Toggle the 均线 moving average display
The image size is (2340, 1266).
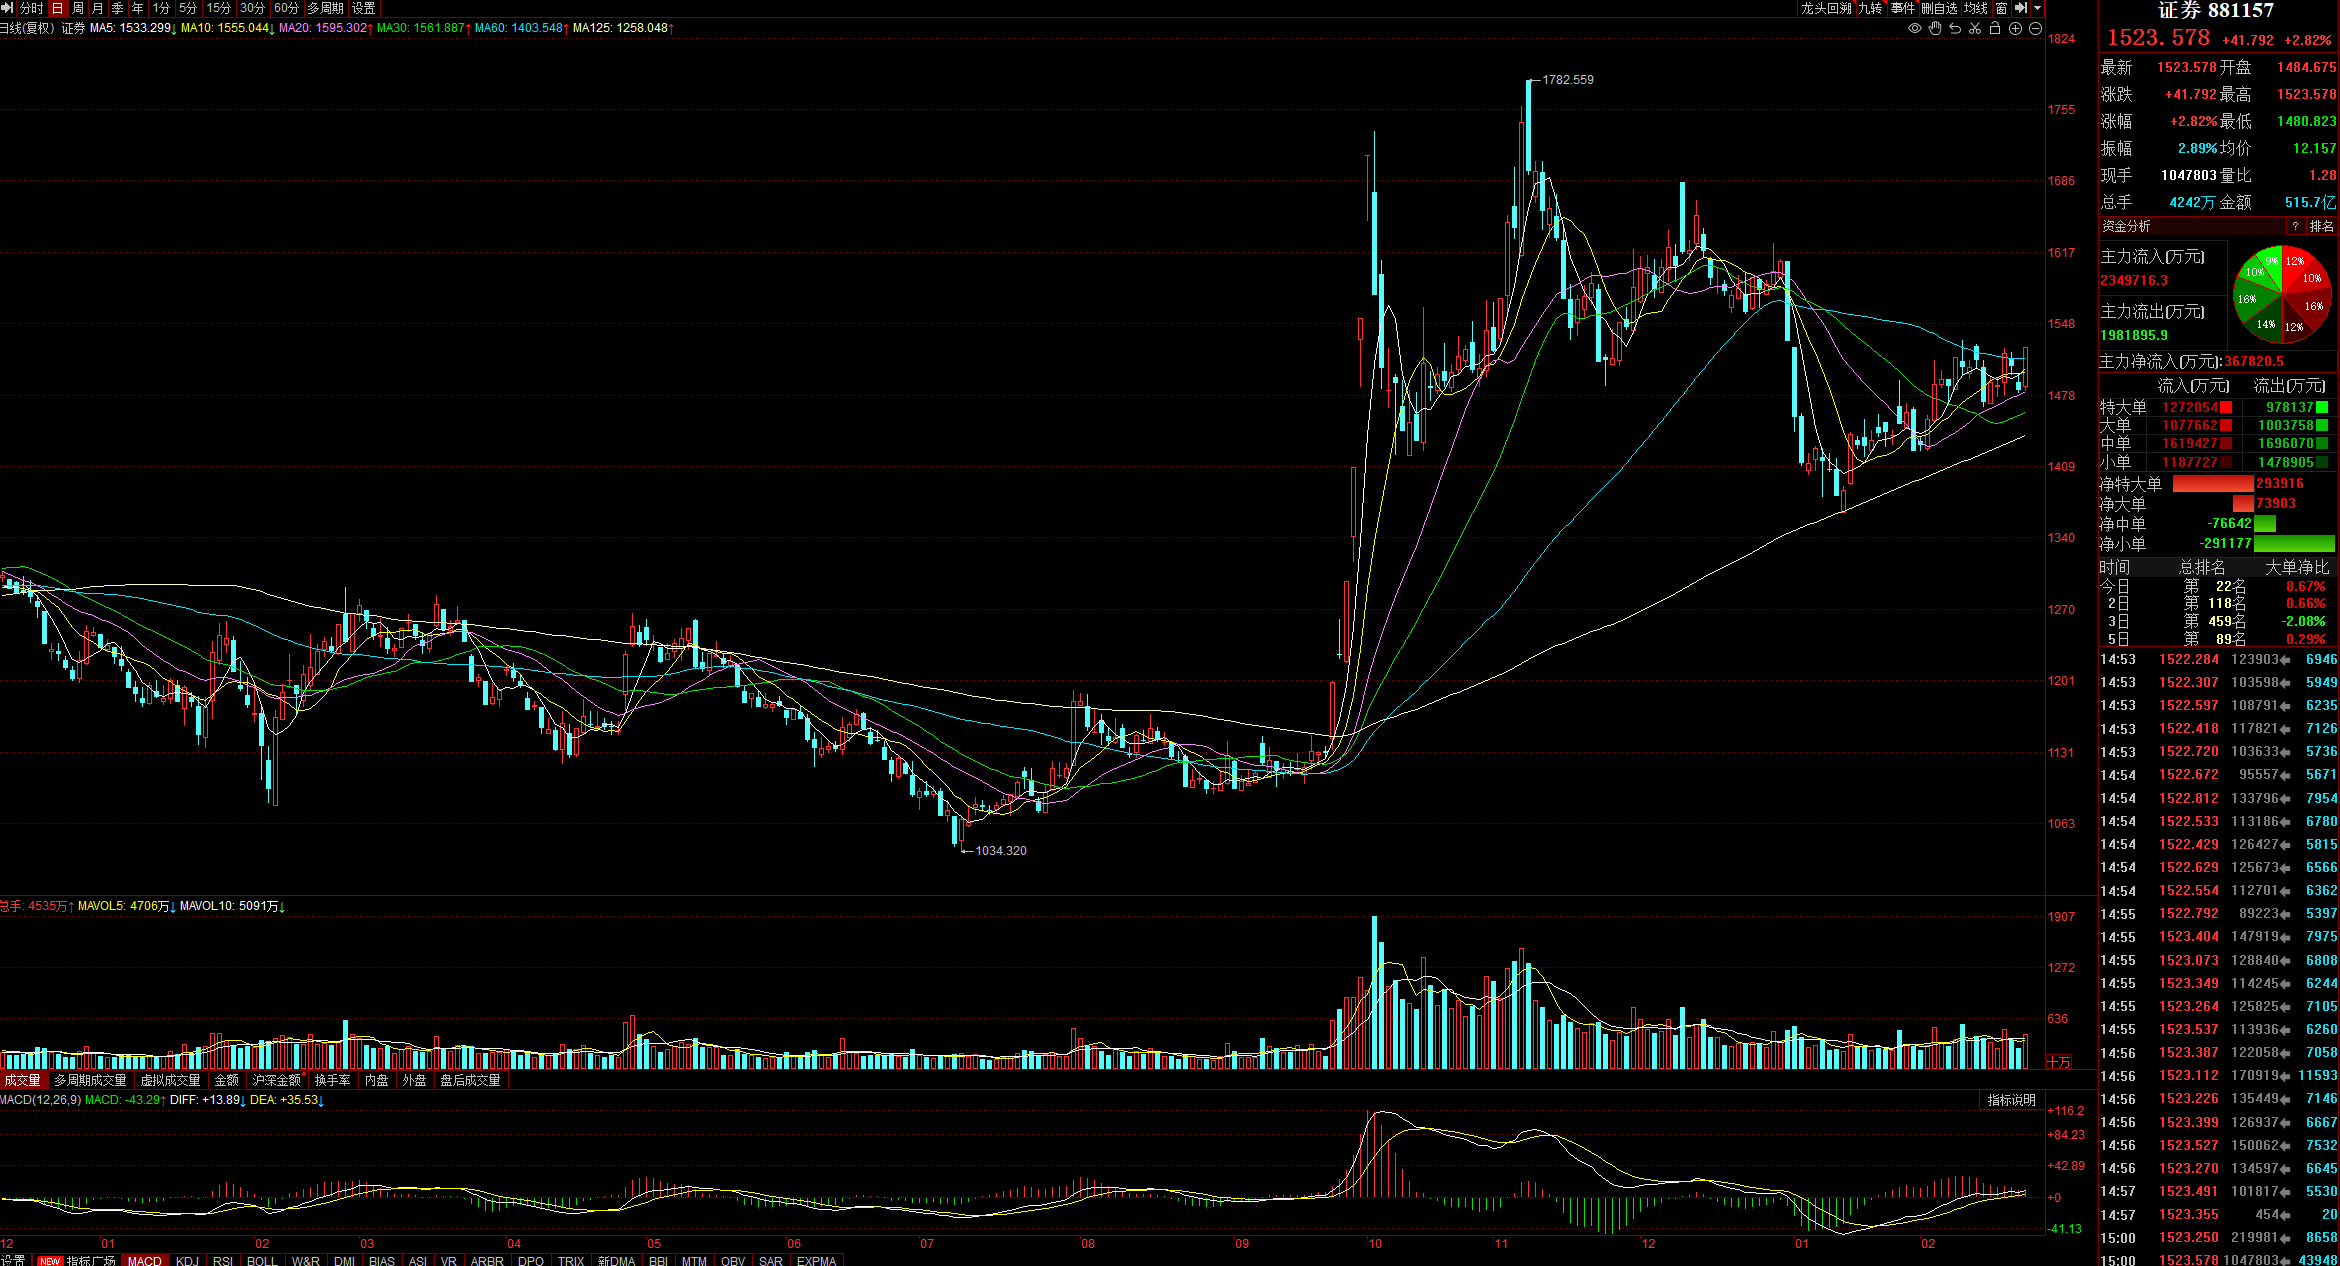[x=1976, y=8]
